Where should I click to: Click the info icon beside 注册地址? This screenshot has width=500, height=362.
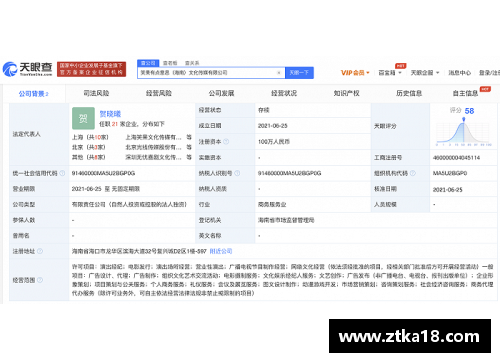40,251
